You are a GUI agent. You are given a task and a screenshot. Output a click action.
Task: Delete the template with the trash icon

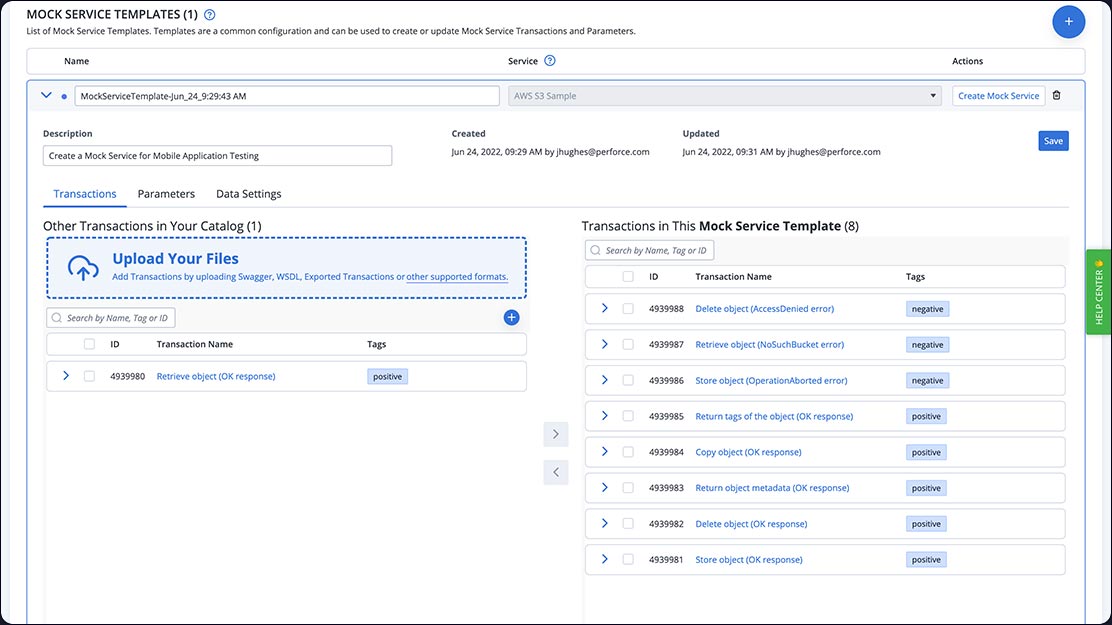click(1057, 96)
